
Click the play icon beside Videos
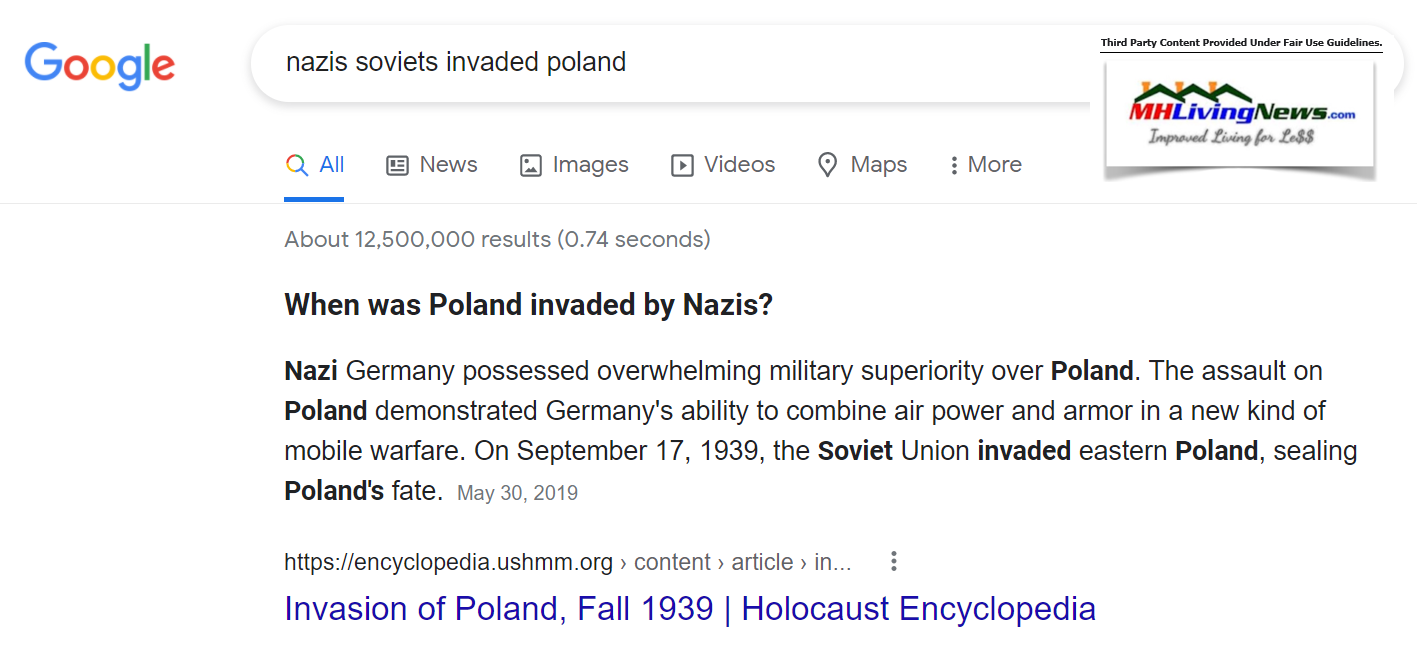(682, 165)
